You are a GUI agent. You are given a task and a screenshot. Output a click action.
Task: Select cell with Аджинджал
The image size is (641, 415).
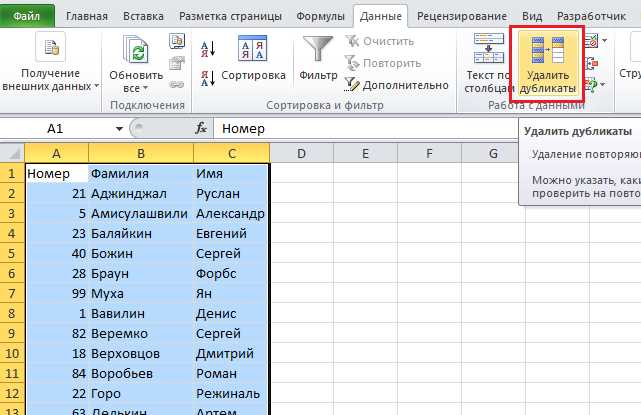(141, 193)
